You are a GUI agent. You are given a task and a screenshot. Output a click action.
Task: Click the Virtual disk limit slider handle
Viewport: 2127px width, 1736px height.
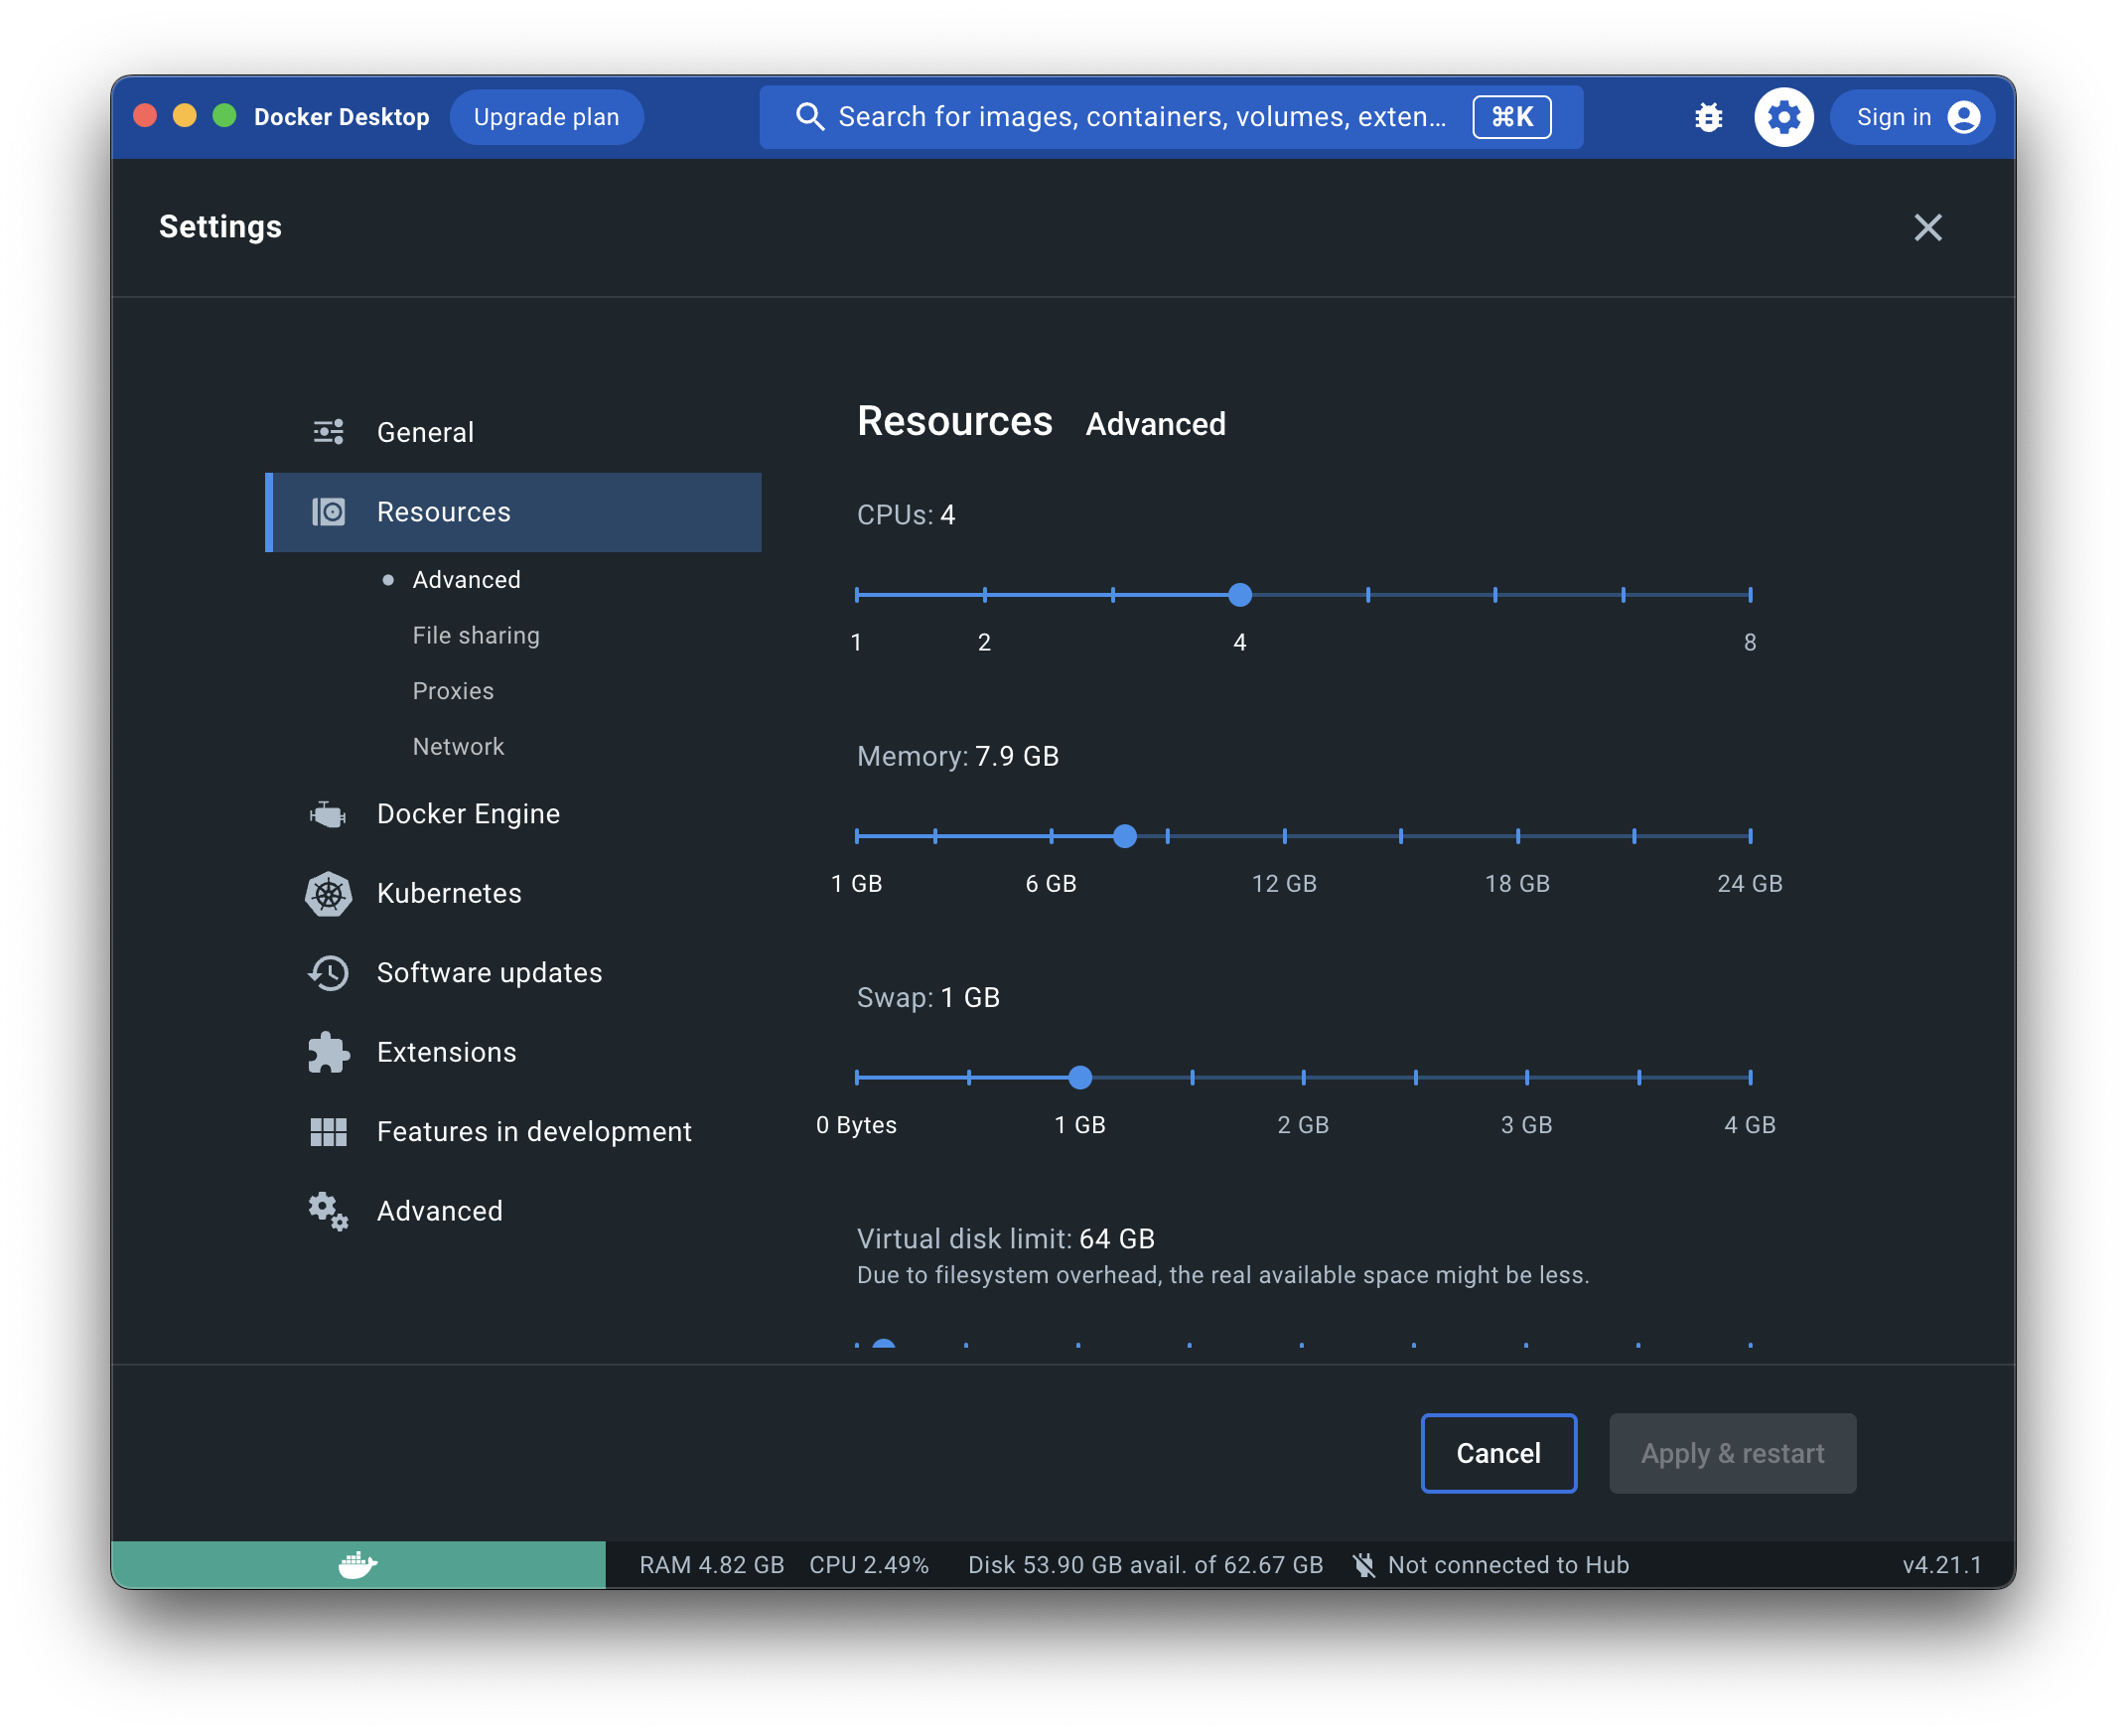(883, 1343)
